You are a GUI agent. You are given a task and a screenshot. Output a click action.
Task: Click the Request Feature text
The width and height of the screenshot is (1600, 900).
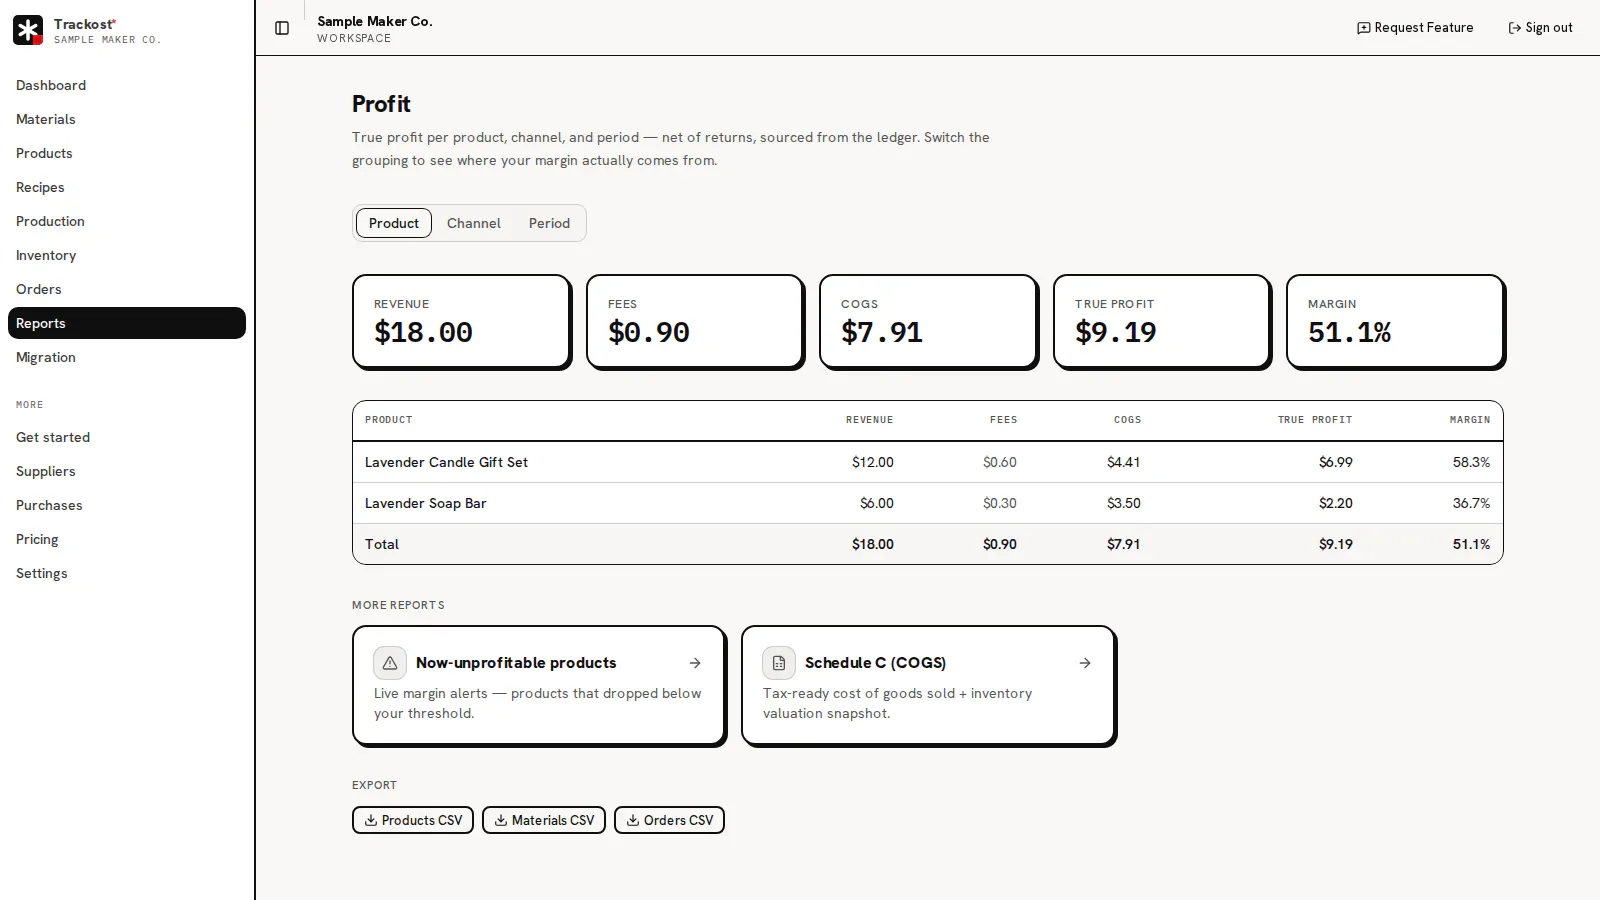coord(1423,28)
